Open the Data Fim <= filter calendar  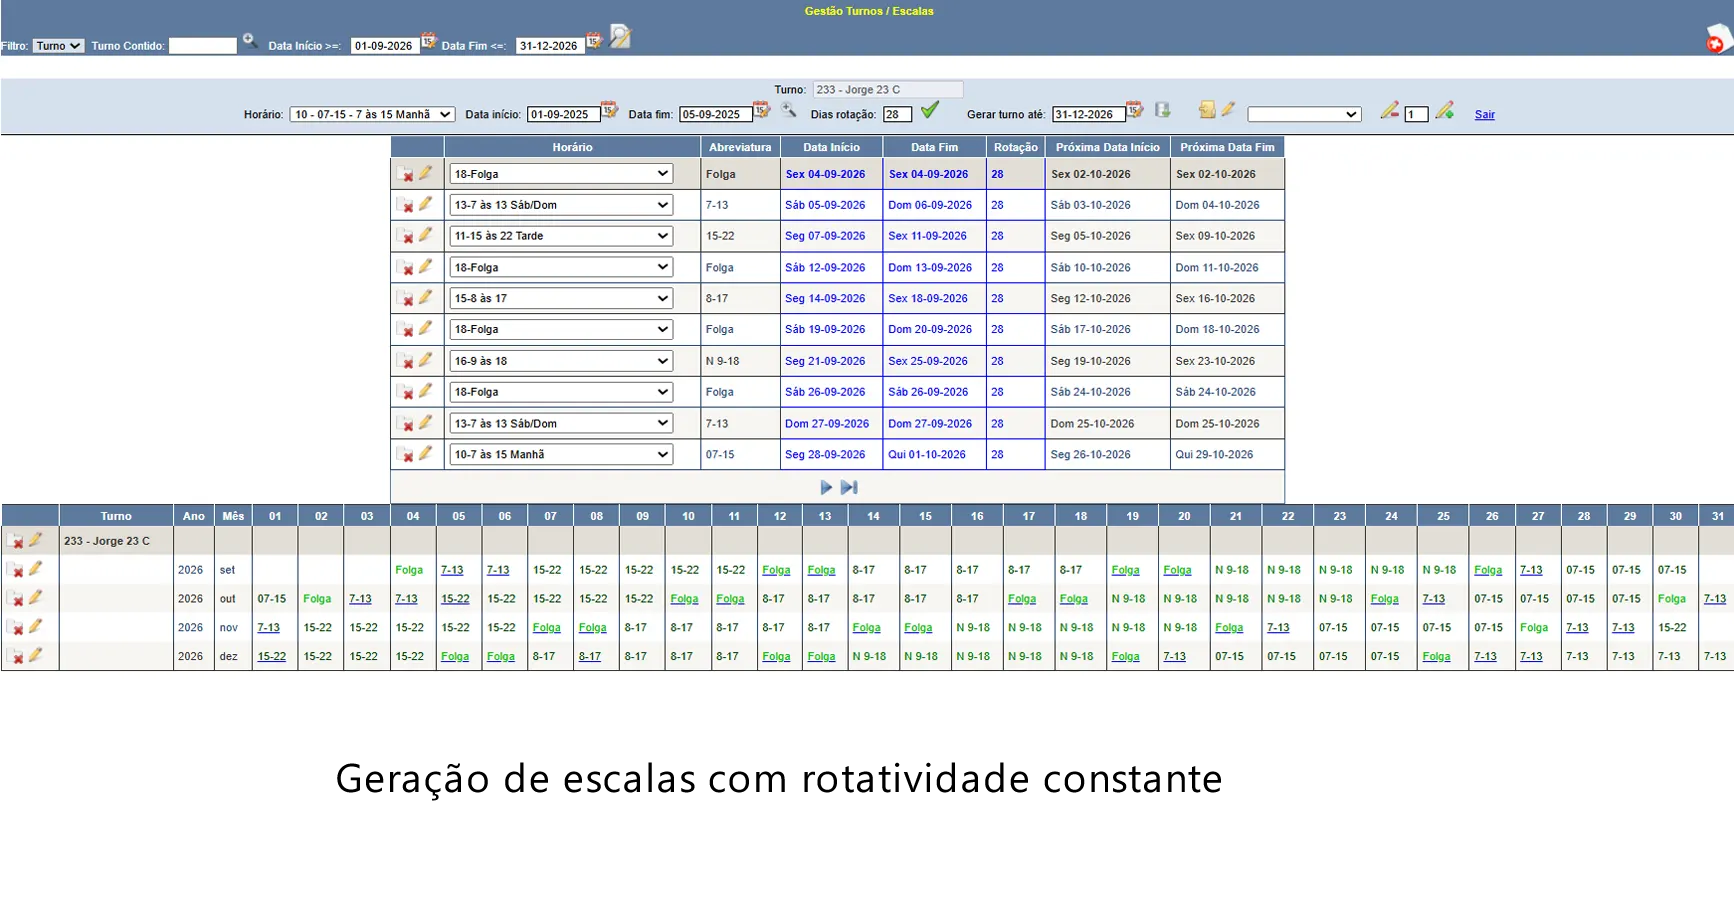(594, 41)
